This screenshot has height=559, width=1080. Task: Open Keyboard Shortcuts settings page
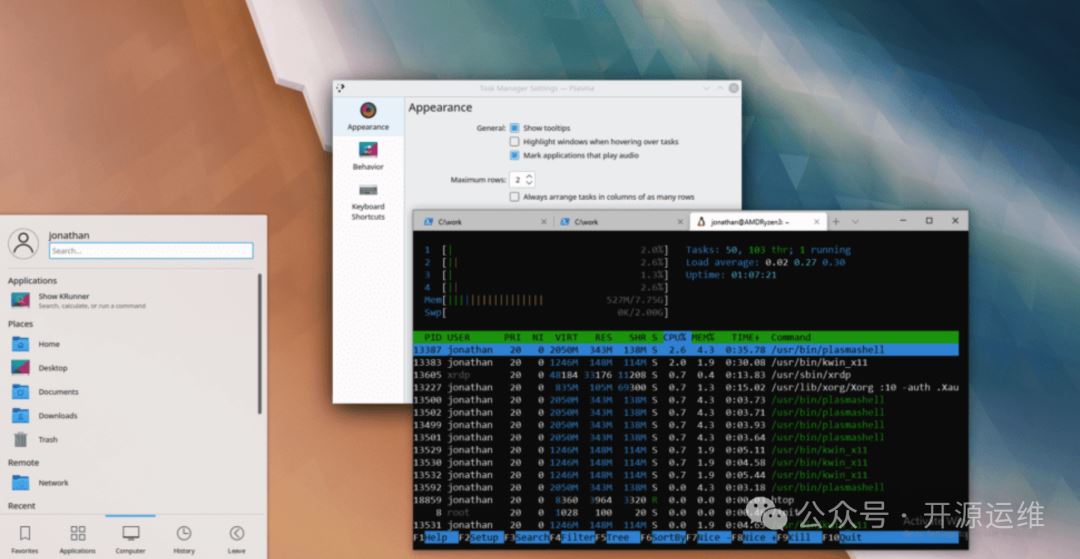368,190
